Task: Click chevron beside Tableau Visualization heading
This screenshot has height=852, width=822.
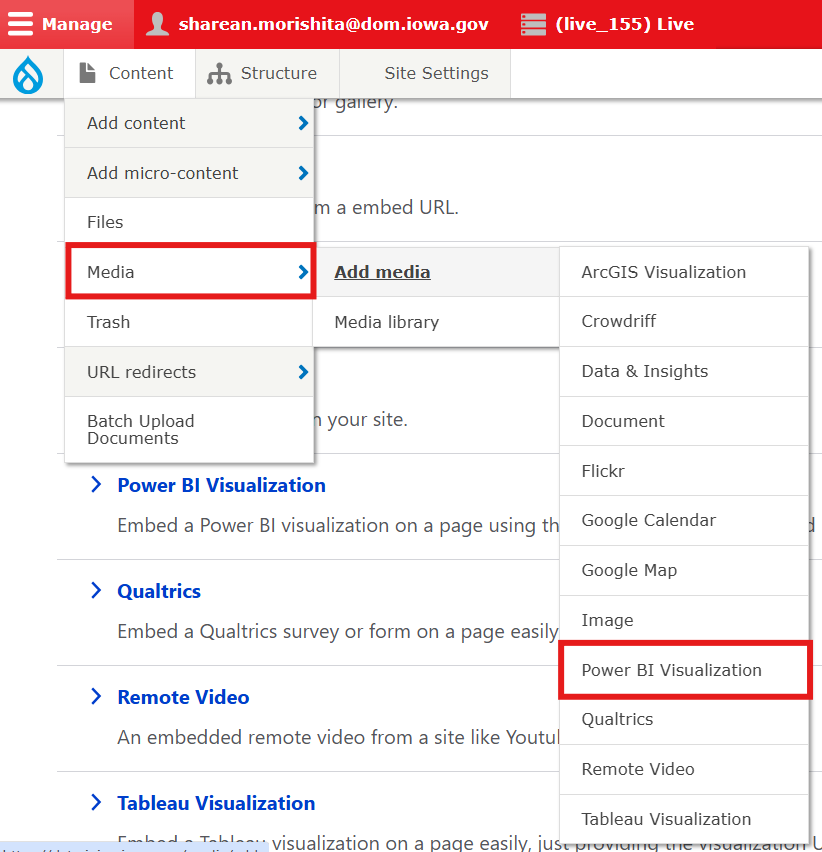Action: [96, 802]
